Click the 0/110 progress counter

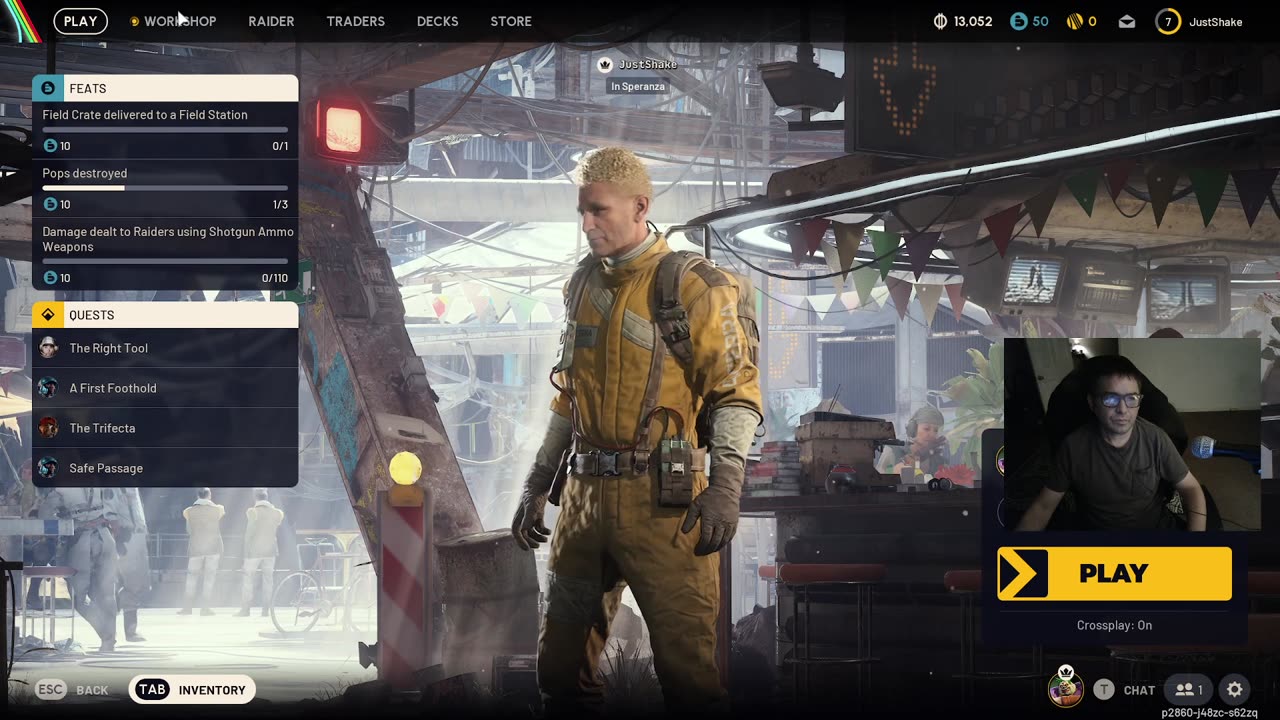point(275,278)
